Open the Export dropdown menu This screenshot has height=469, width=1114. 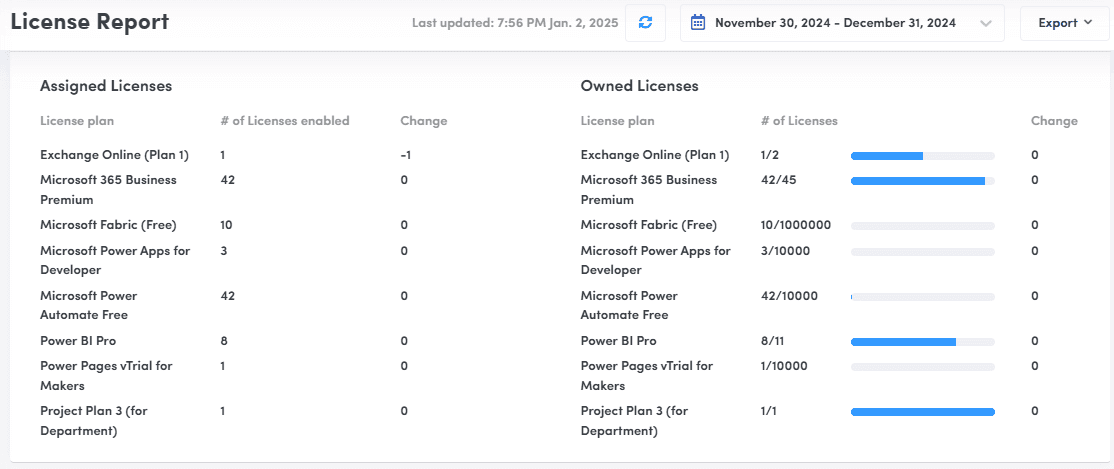(1064, 23)
